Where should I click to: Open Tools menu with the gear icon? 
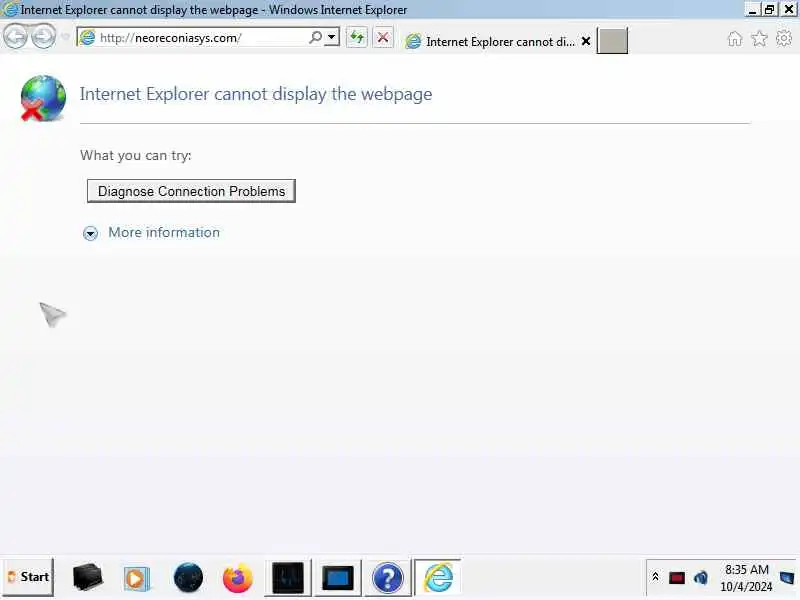[x=784, y=38]
